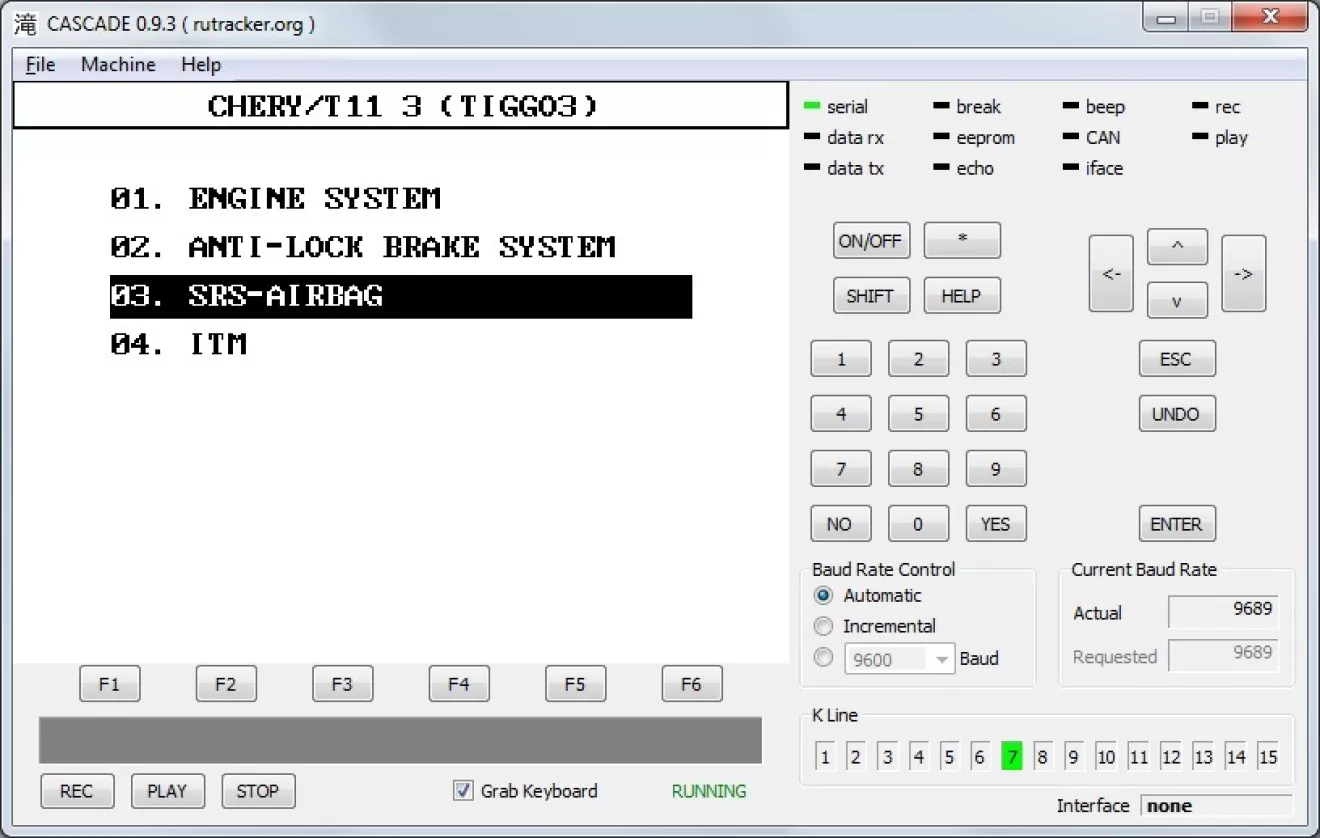Select K Line 12
Viewport: 1320px width, 838px height.
1171,757
